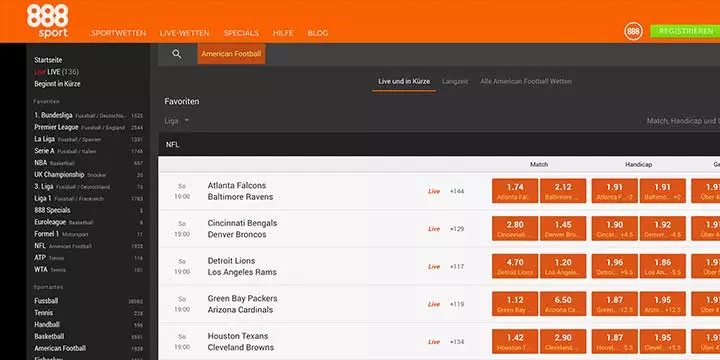Select 888 Specials in favorites
This screenshot has height=360, width=720.
click(89, 210)
